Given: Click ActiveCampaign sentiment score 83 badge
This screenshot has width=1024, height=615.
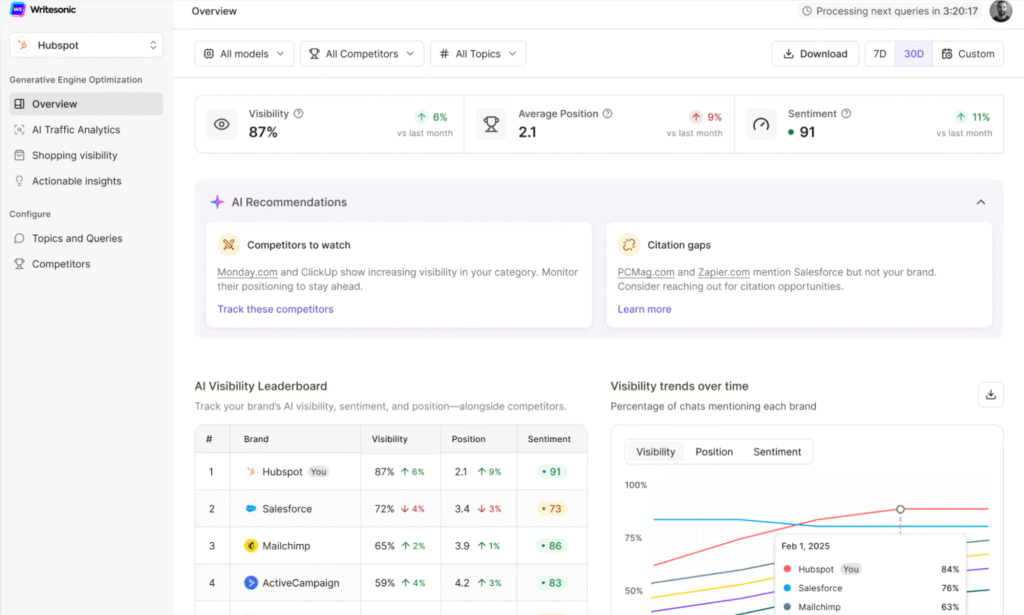Looking at the screenshot, I should click(551, 582).
